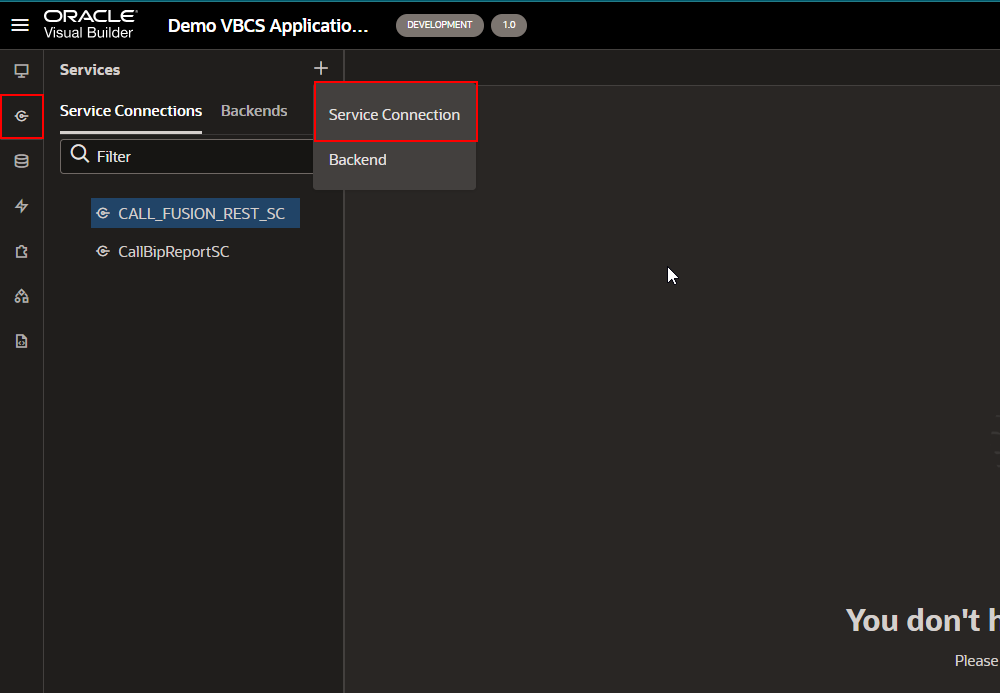Select the Services icon in the navigator

[x=22, y=116]
